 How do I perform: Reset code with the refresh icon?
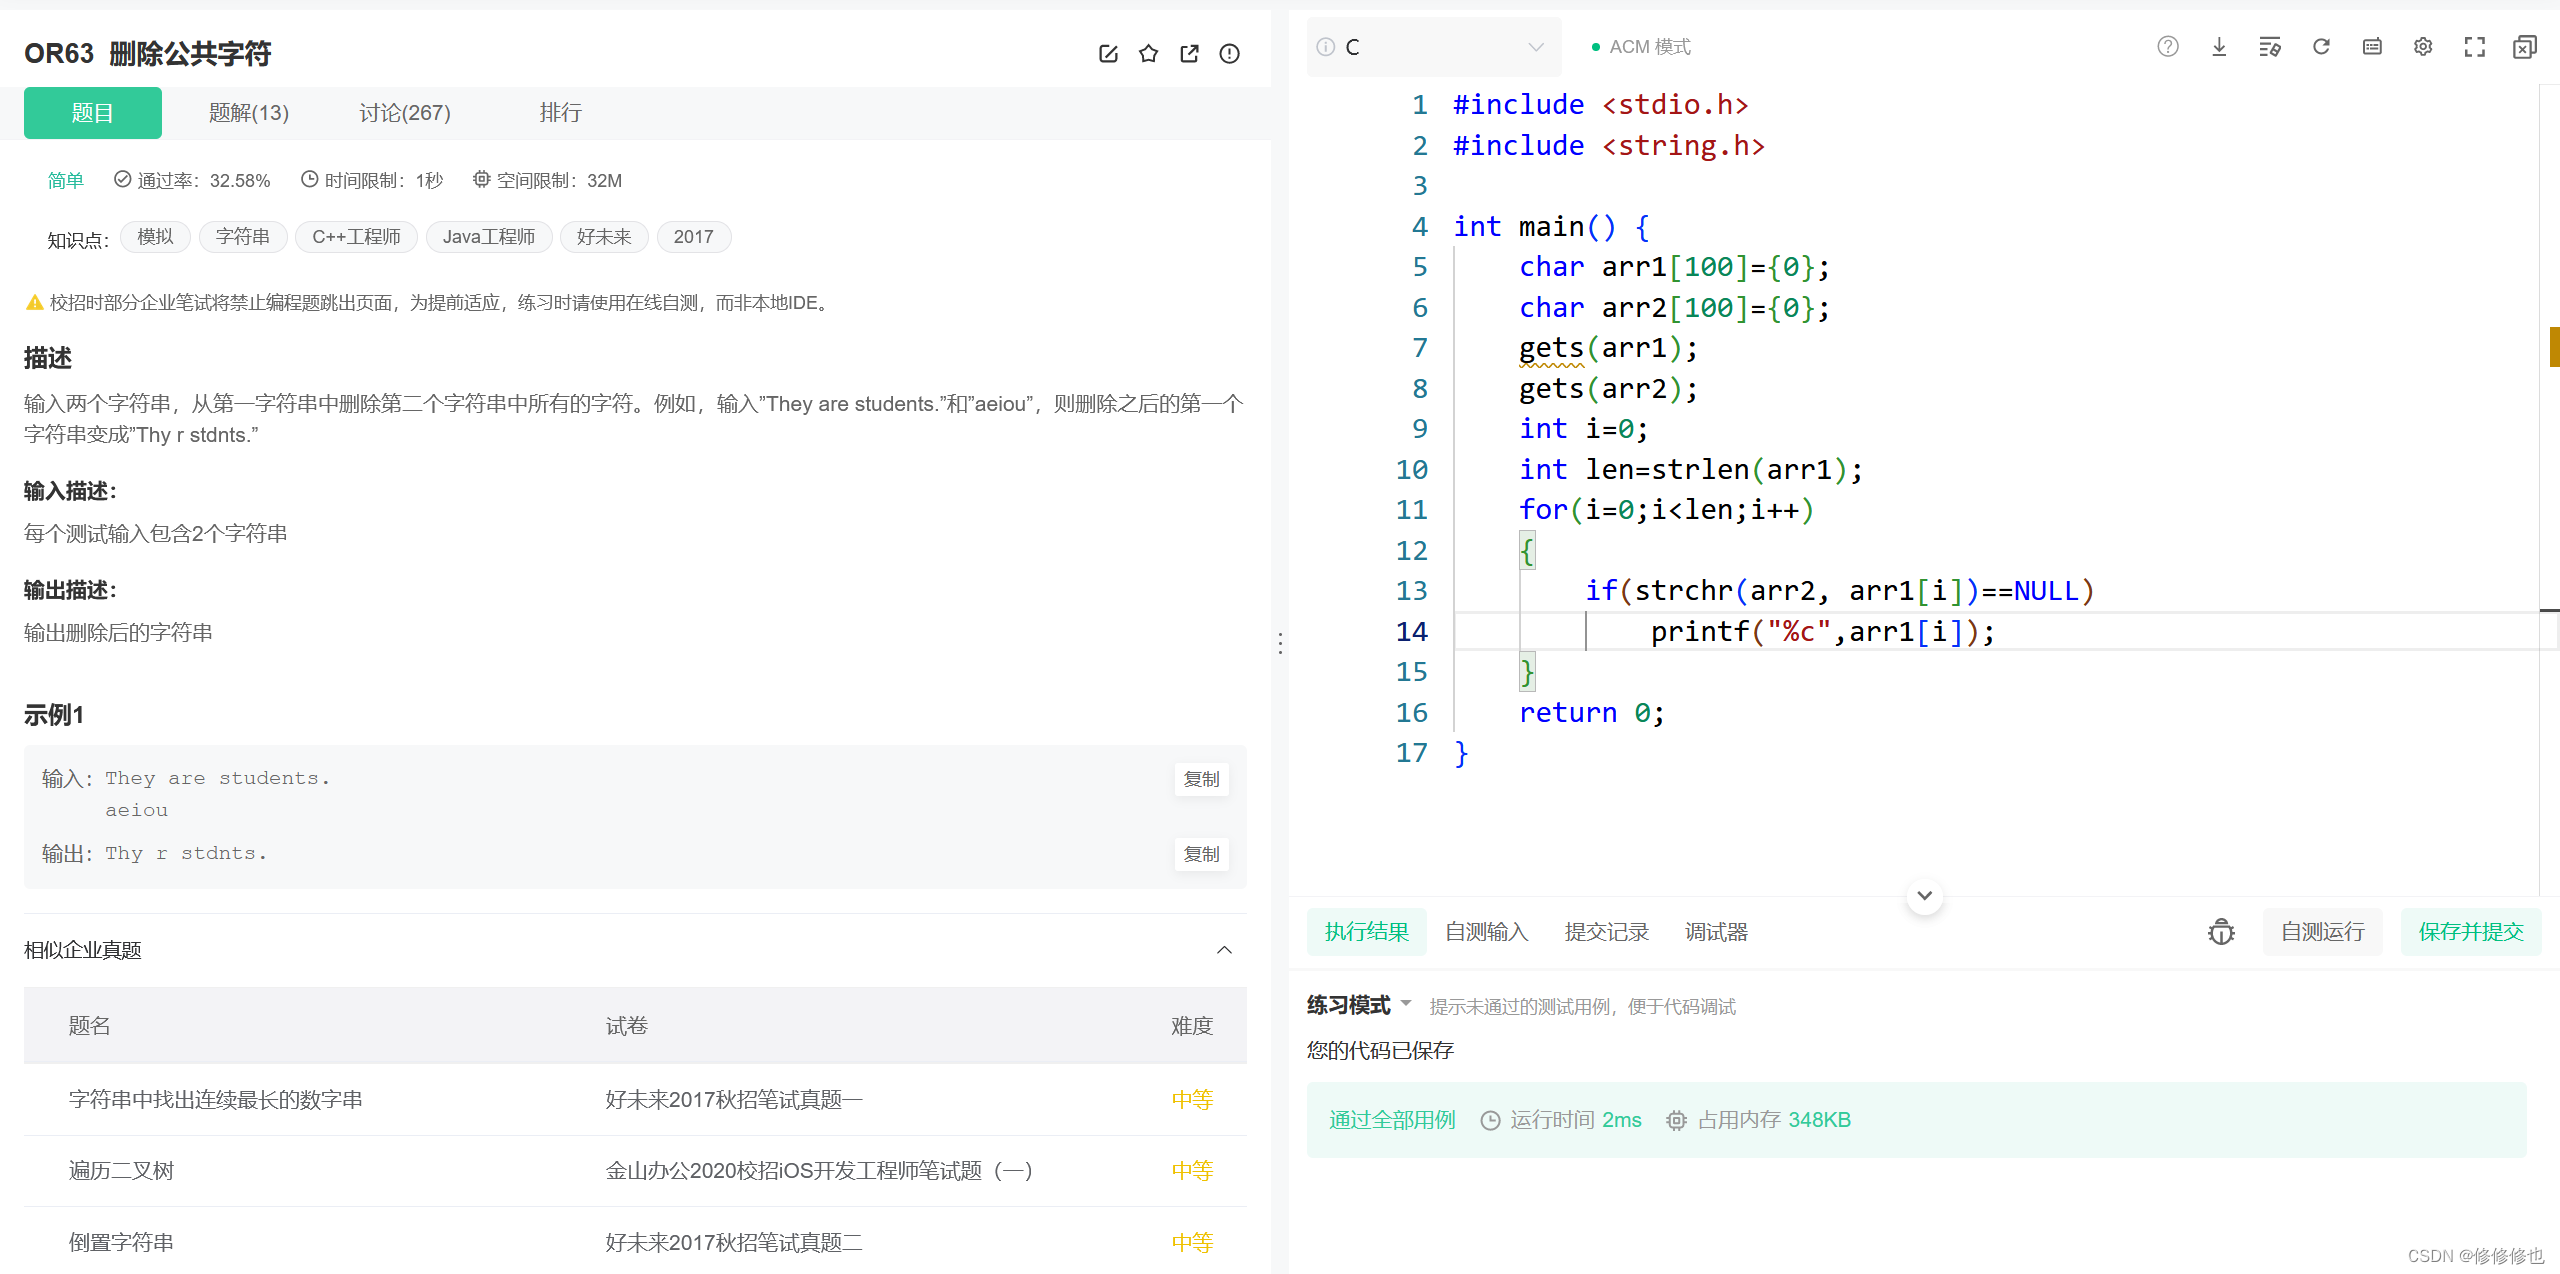coord(2321,47)
